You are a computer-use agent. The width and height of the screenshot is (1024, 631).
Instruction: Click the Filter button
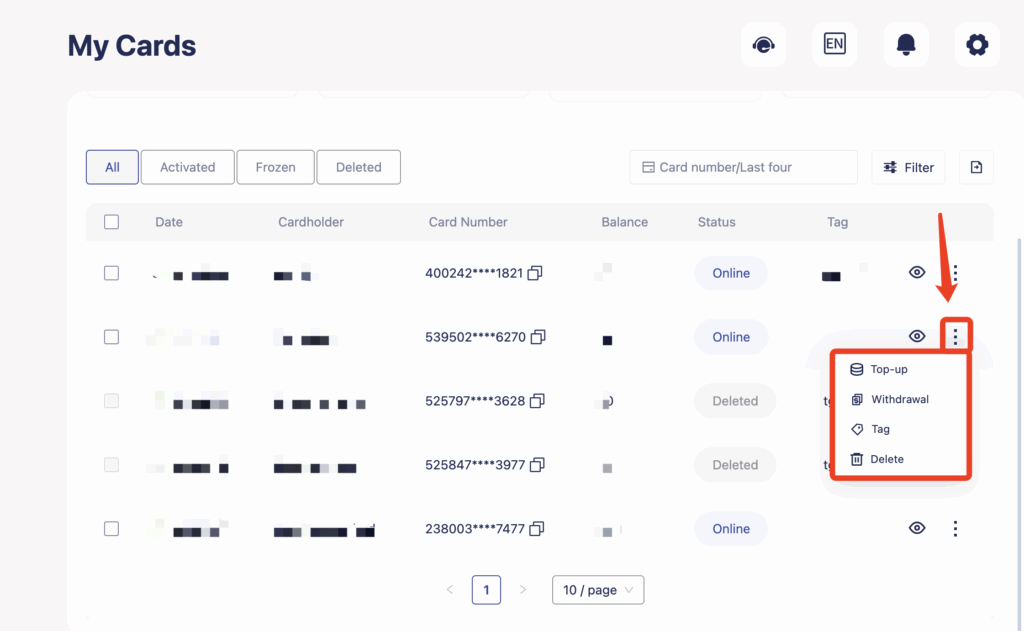[909, 167]
